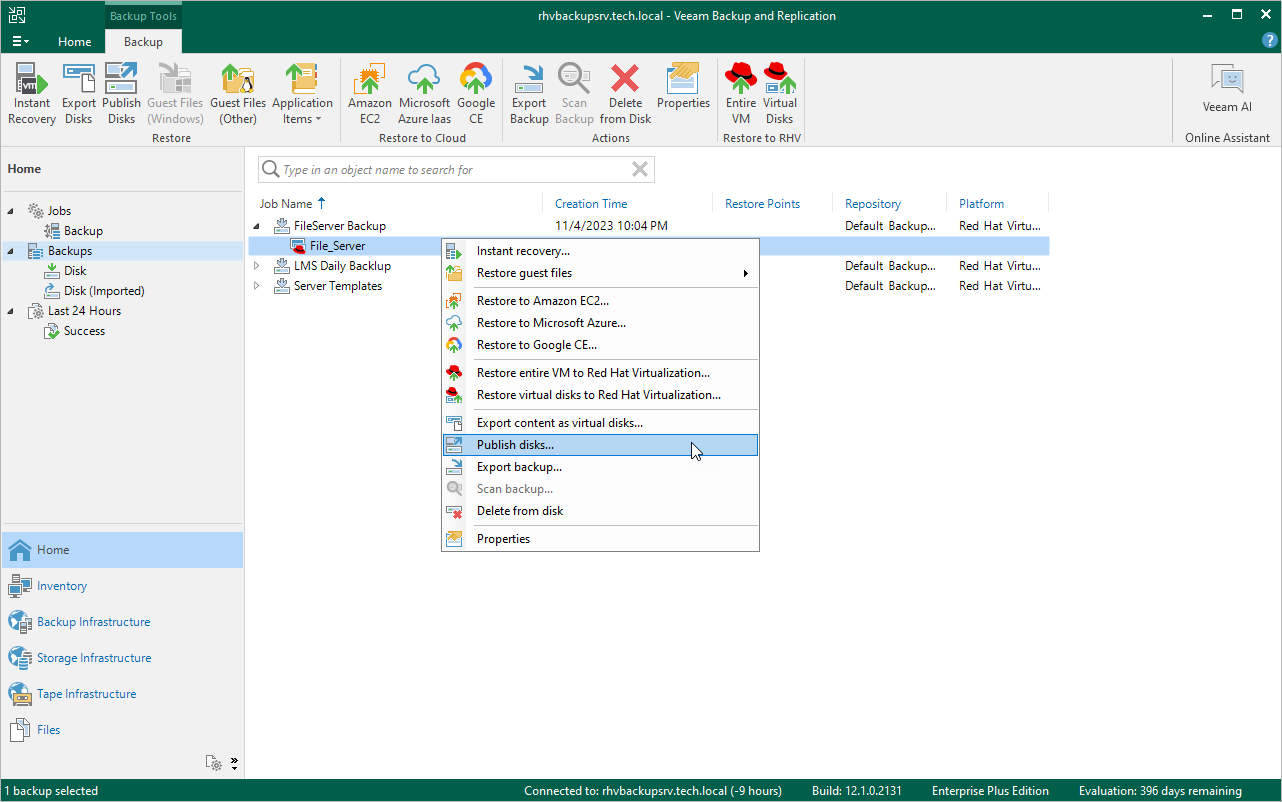Choose Restore to Microsoft Azure menu item
Image resolution: width=1282 pixels, height=802 pixels.
(600, 323)
